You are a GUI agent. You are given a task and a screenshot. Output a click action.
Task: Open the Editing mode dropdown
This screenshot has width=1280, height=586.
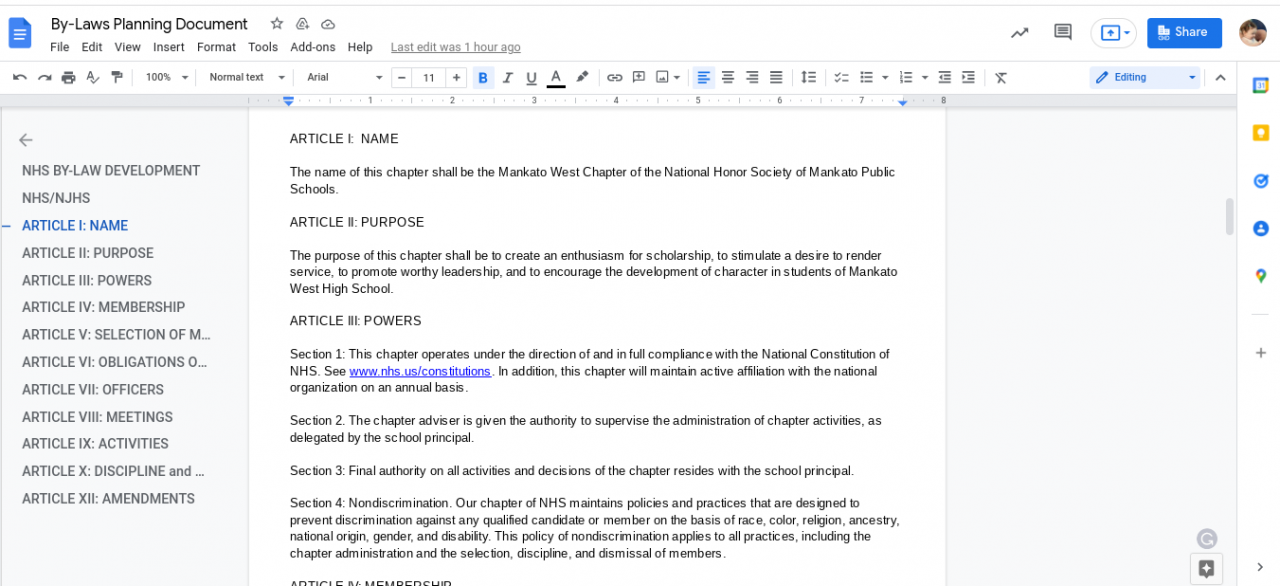[1144, 77]
